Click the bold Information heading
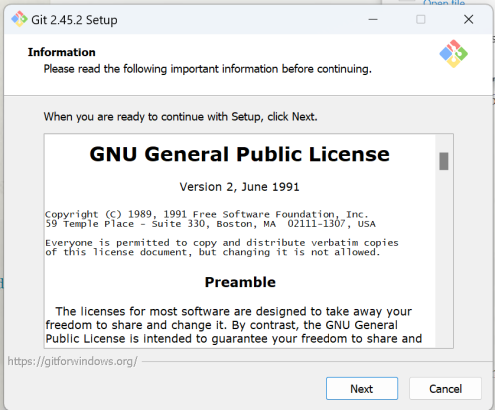The image size is (495, 410). click(62, 52)
